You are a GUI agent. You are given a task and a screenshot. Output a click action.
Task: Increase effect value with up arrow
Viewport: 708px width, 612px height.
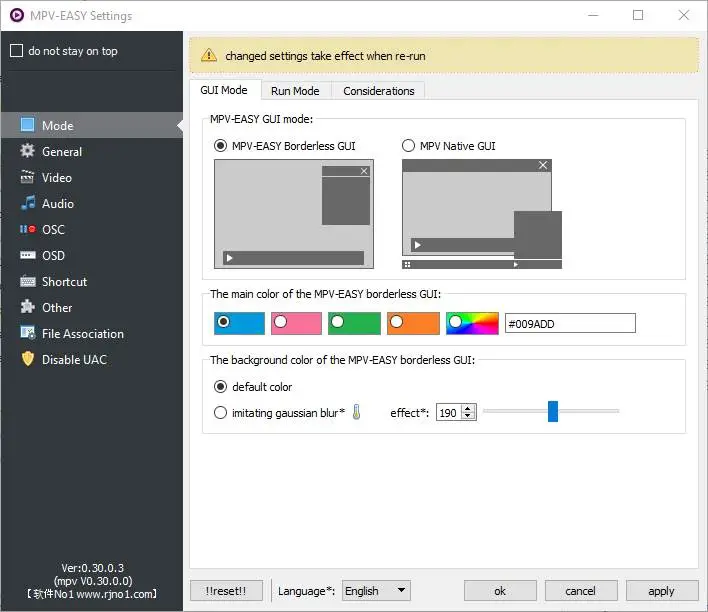(x=468, y=408)
